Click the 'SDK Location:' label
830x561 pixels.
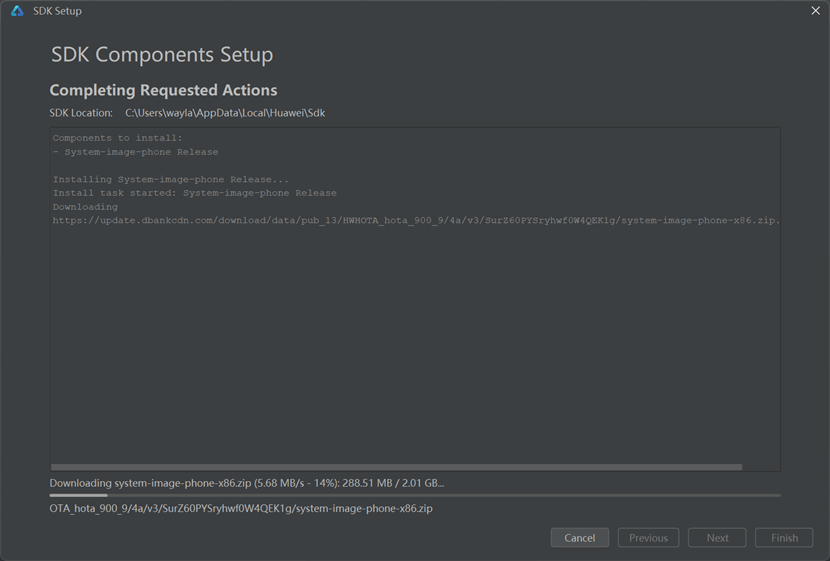[81, 113]
